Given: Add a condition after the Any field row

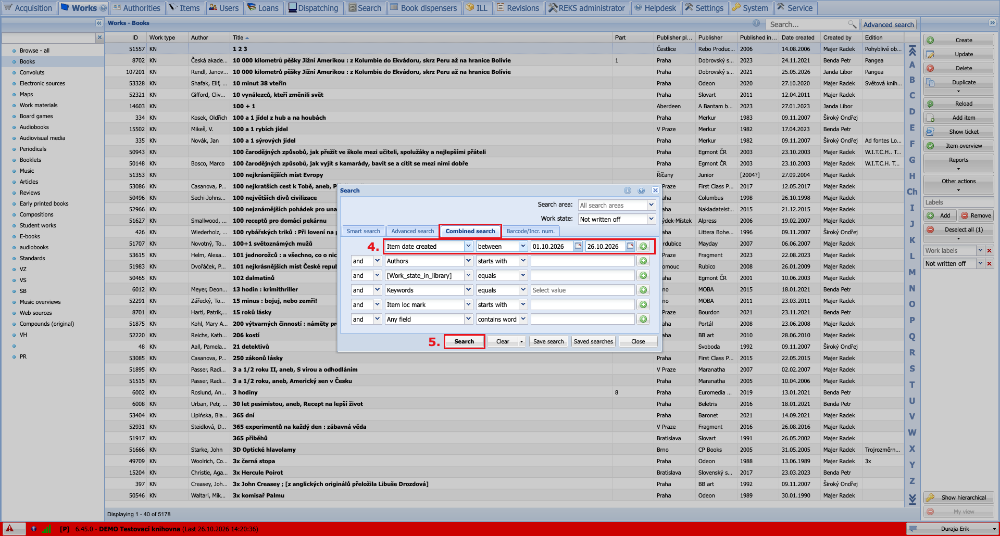Looking at the screenshot, I should 643,320.
